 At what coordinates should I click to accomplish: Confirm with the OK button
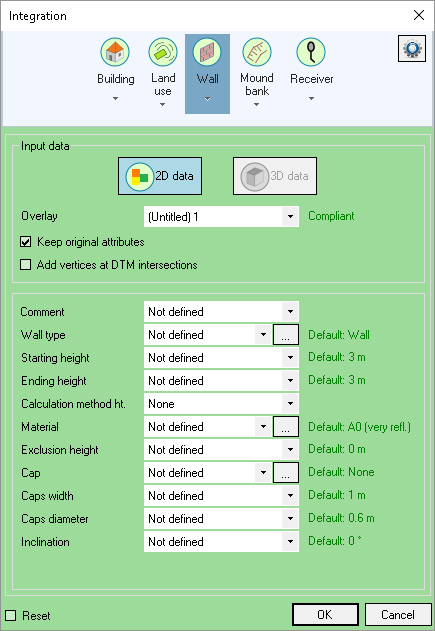click(325, 615)
